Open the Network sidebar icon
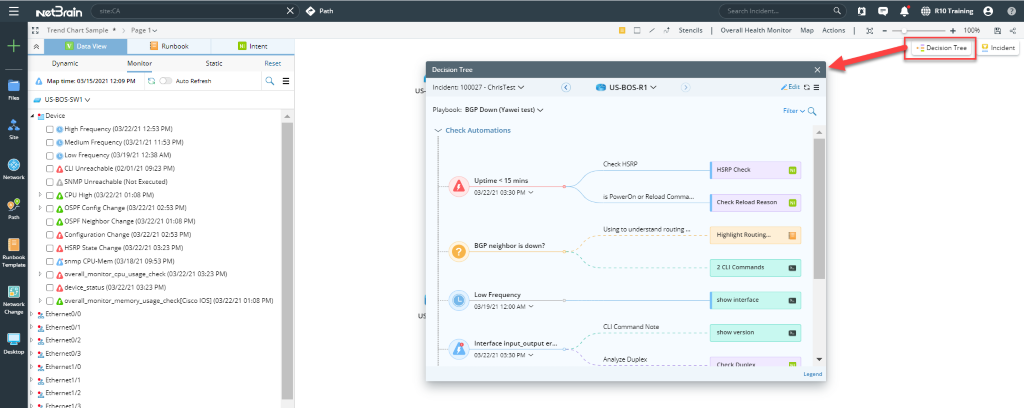Viewport: 1024px width, 408px height. [14, 168]
